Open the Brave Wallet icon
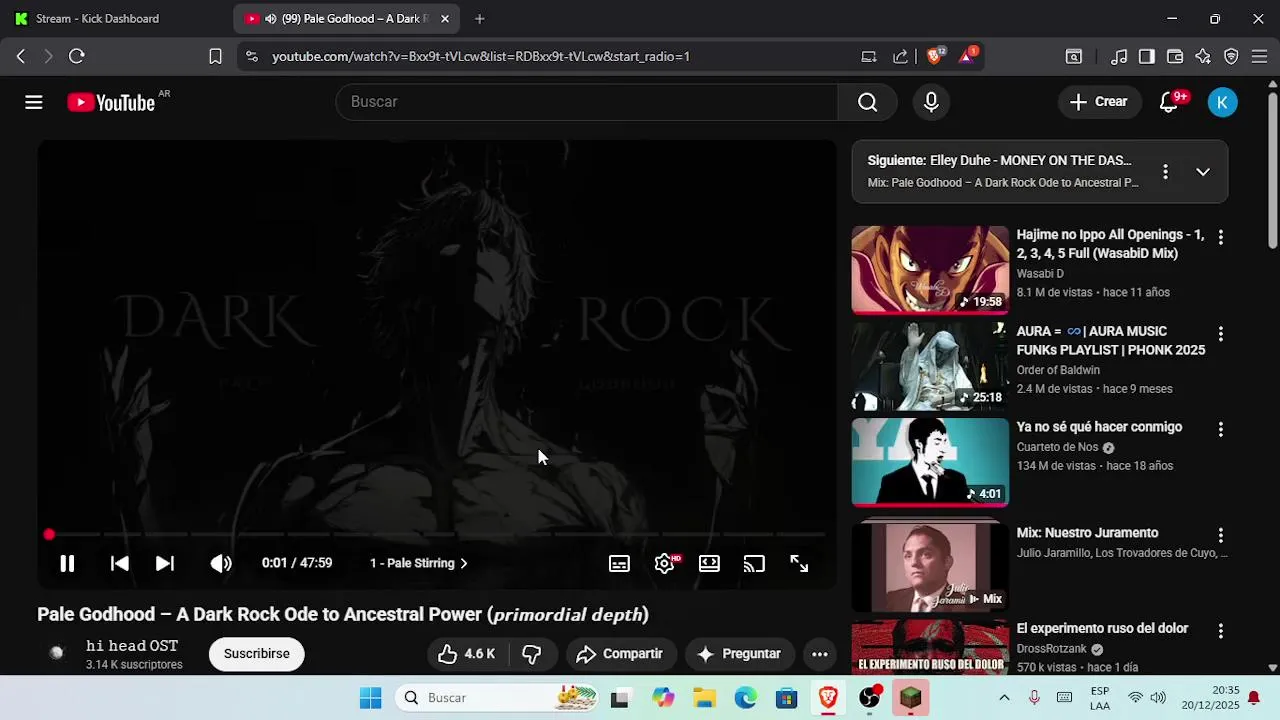The width and height of the screenshot is (1280, 720). pos(1175,57)
